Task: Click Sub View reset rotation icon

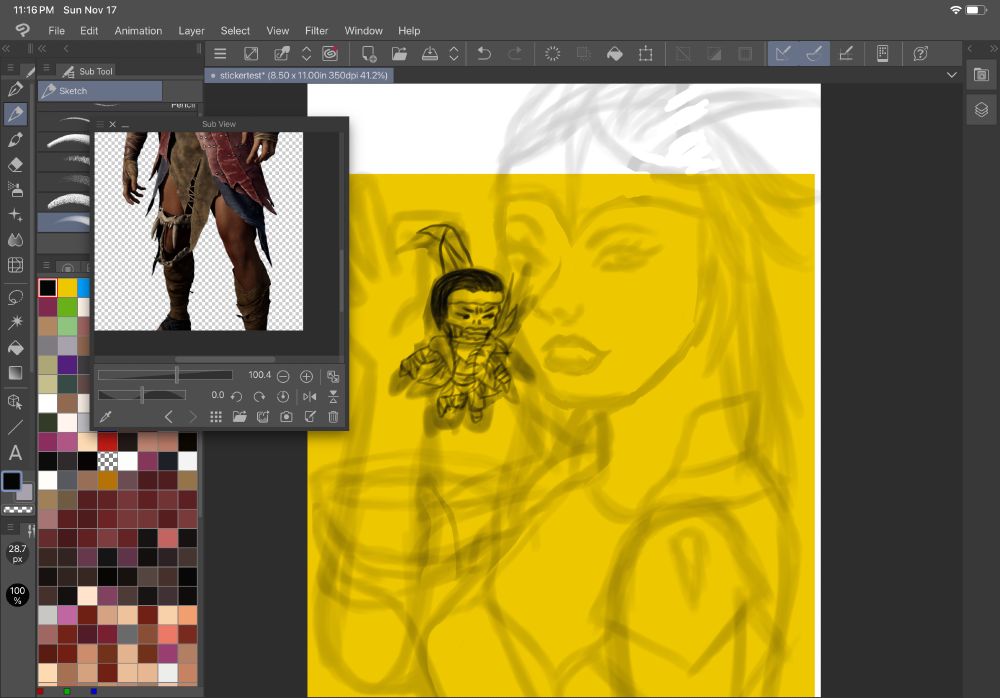Action: click(x=283, y=396)
